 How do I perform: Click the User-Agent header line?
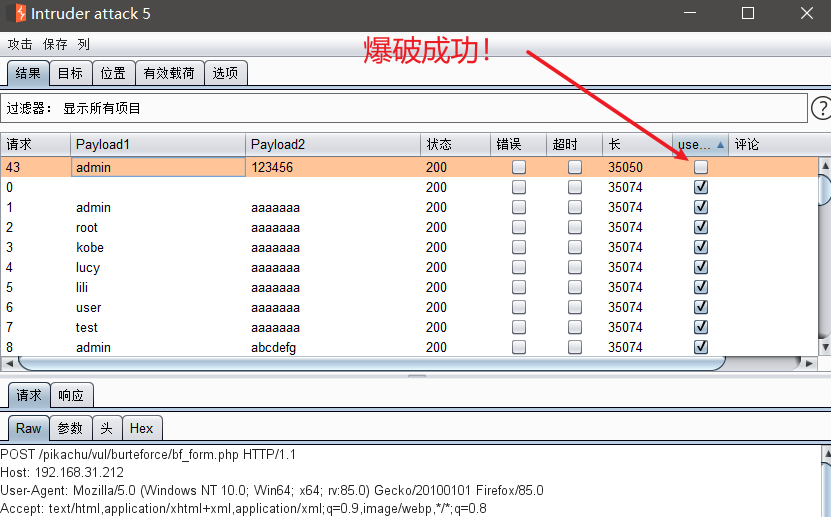[x=272, y=490]
